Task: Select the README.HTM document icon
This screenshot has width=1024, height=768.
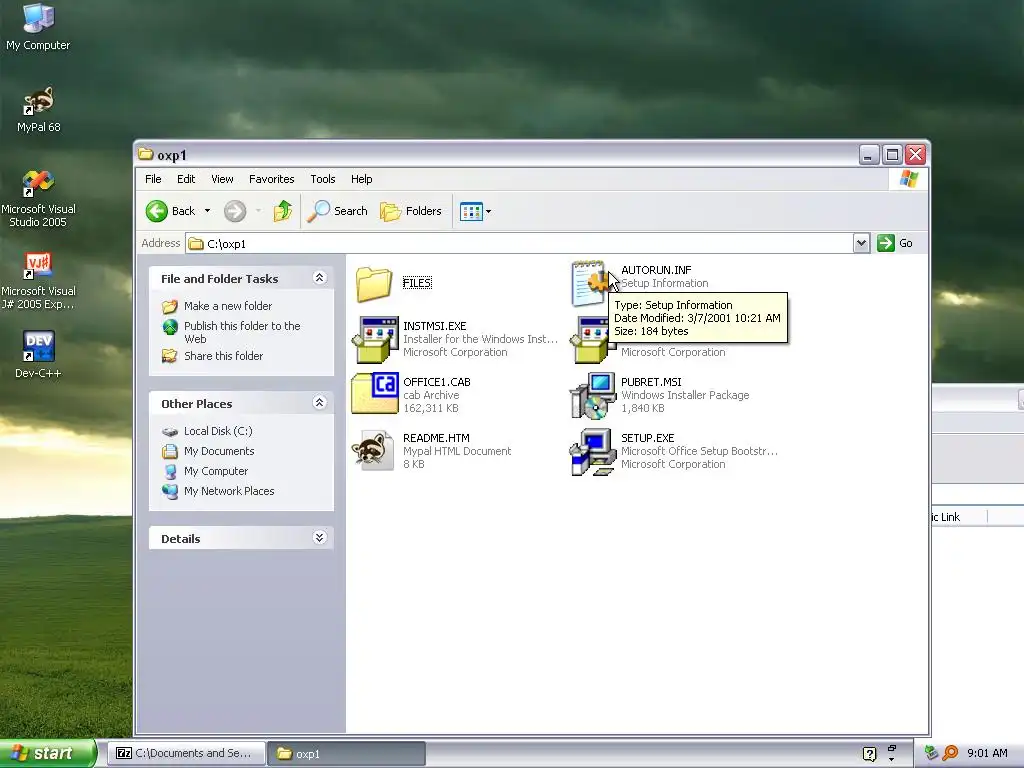Action: [x=373, y=450]
